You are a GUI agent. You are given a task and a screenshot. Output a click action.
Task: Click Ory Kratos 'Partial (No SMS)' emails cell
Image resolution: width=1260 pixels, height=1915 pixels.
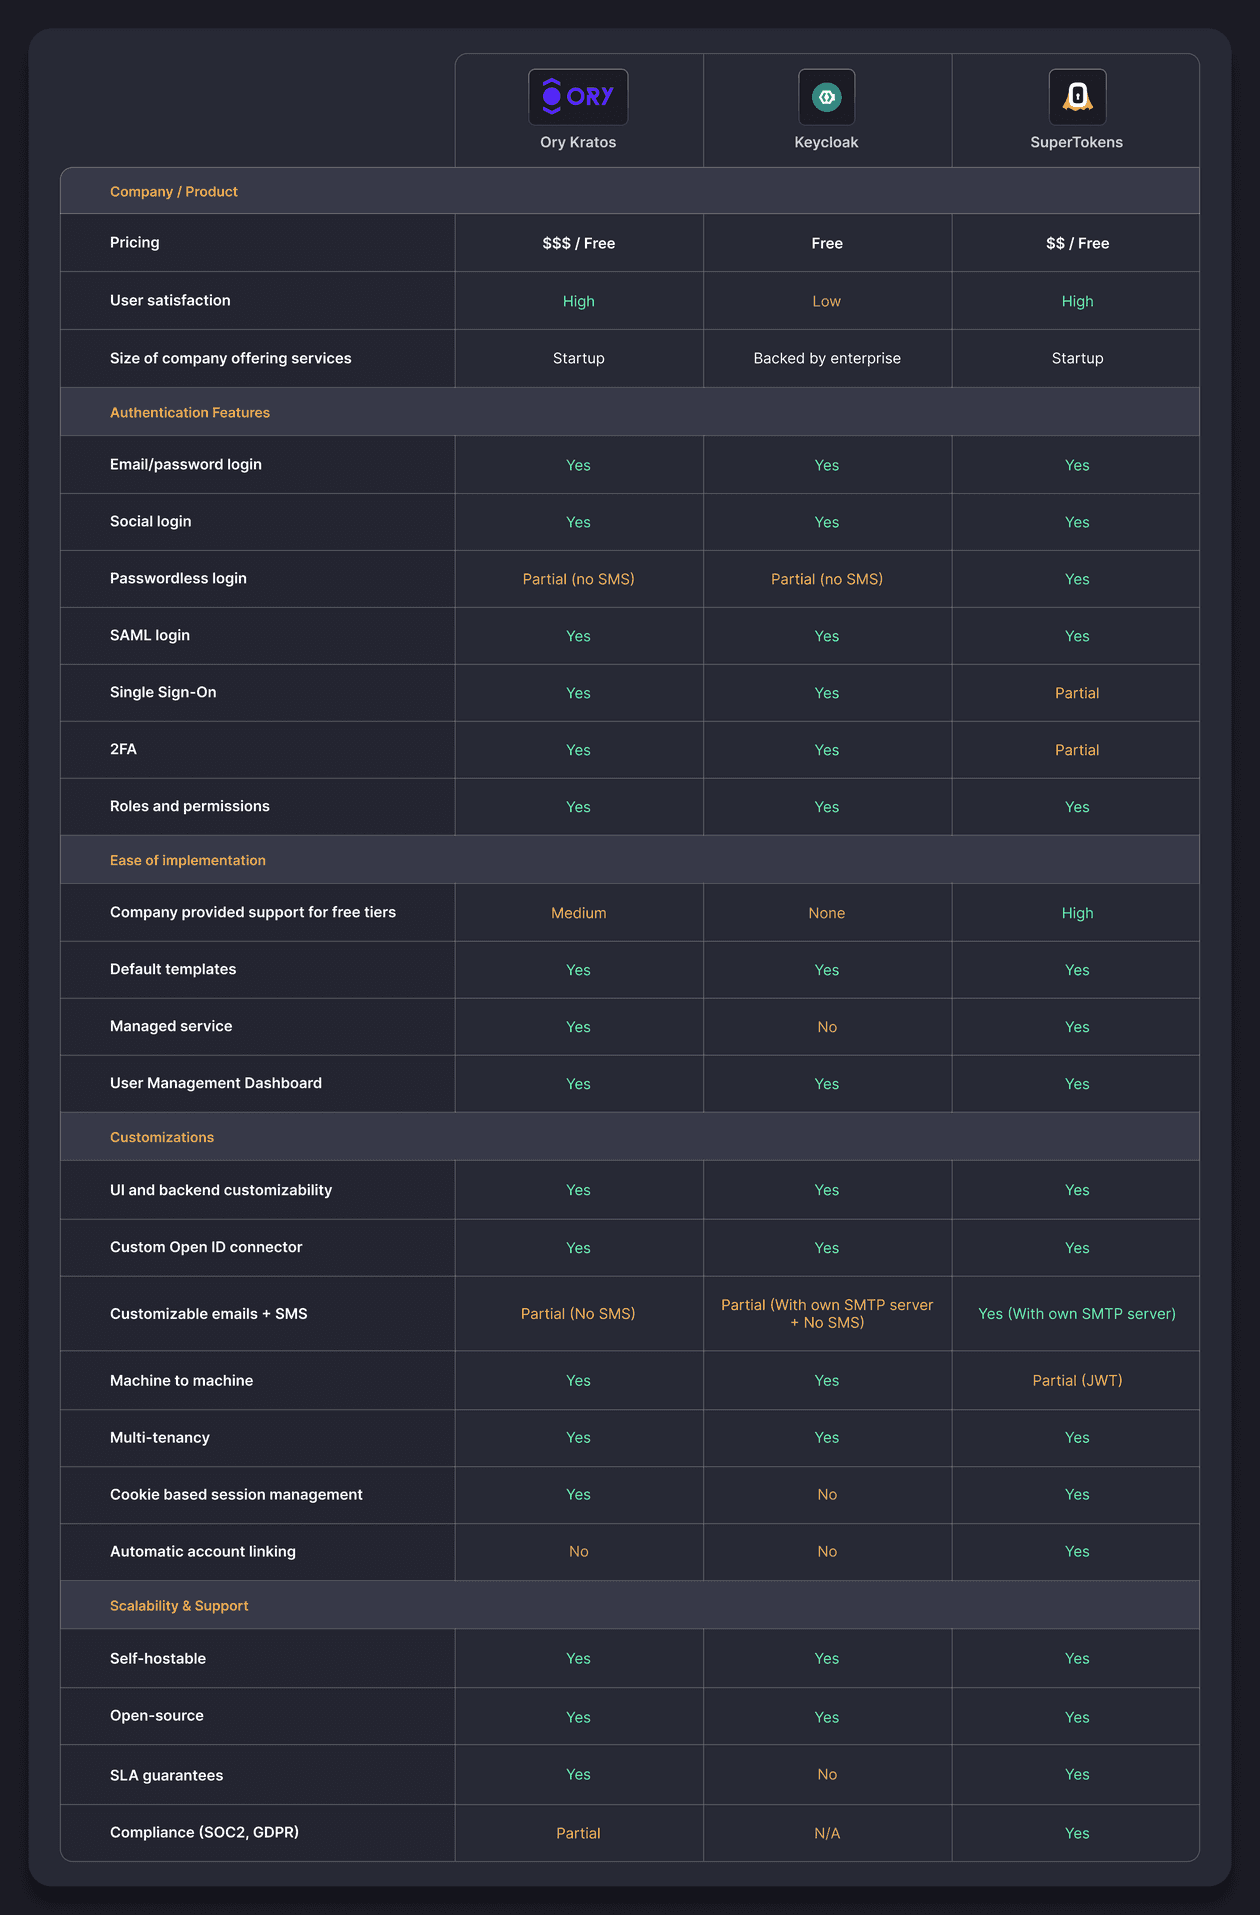tap(578, 1314)
